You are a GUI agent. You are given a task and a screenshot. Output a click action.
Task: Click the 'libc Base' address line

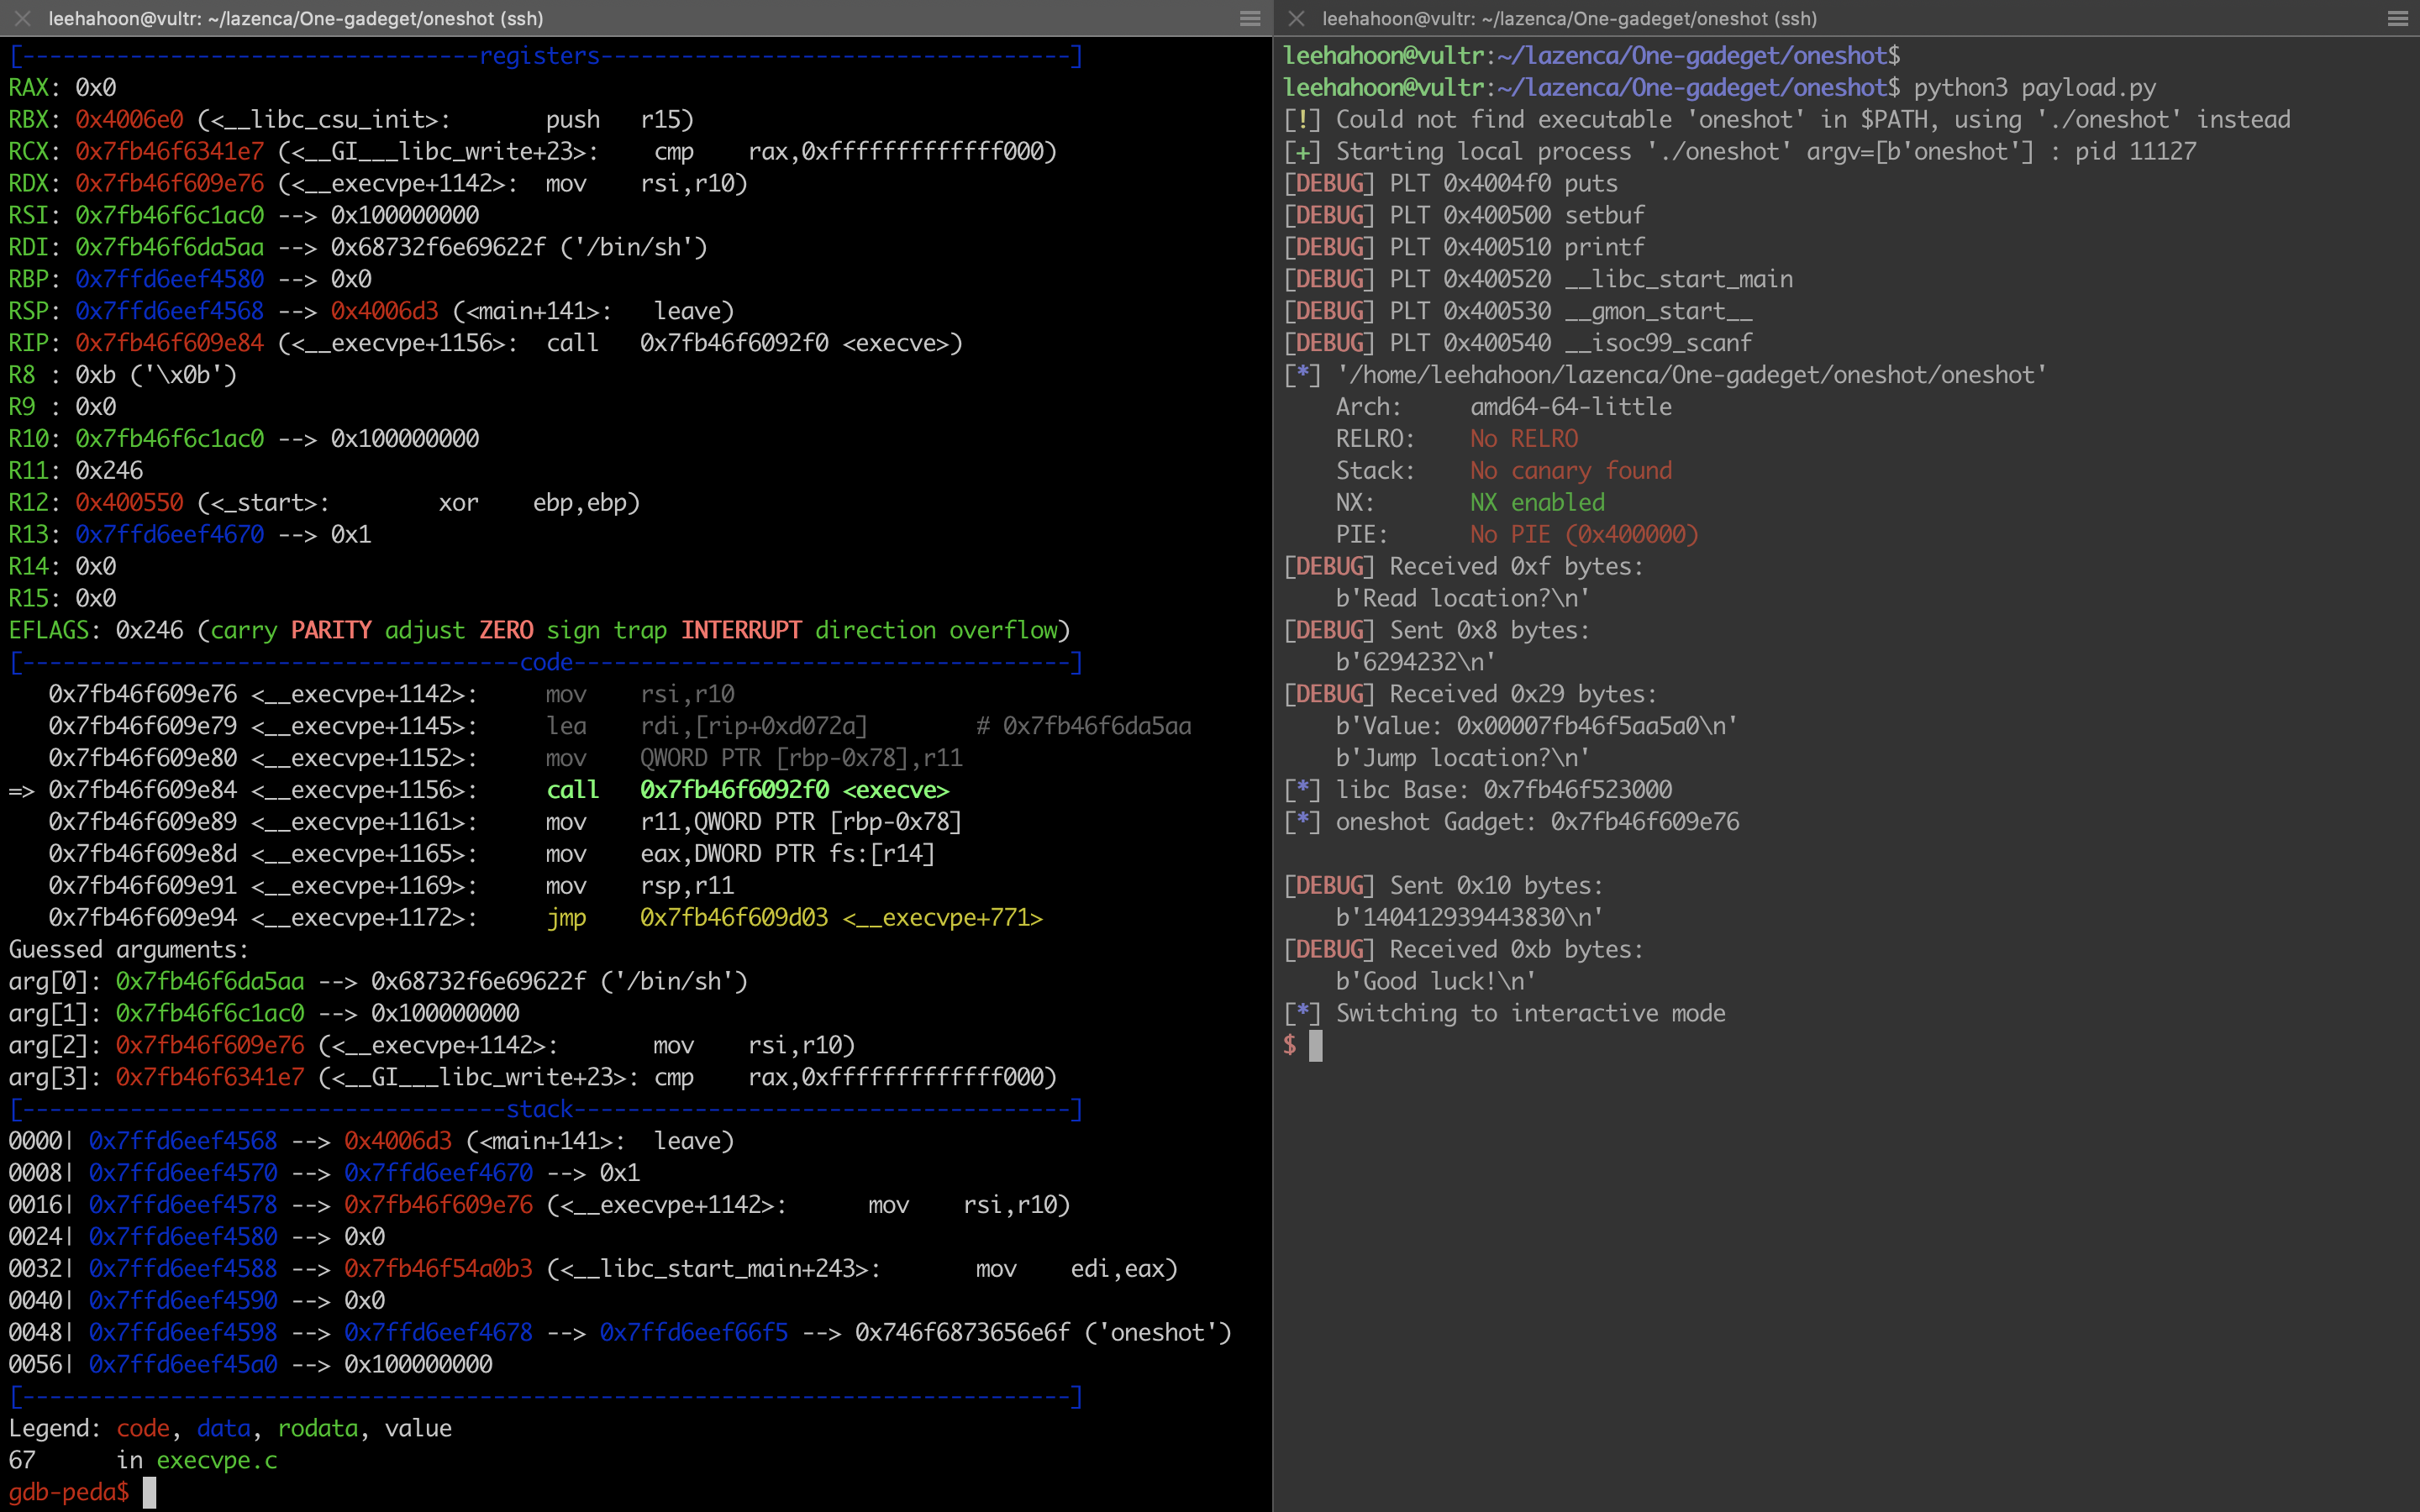1503,790
